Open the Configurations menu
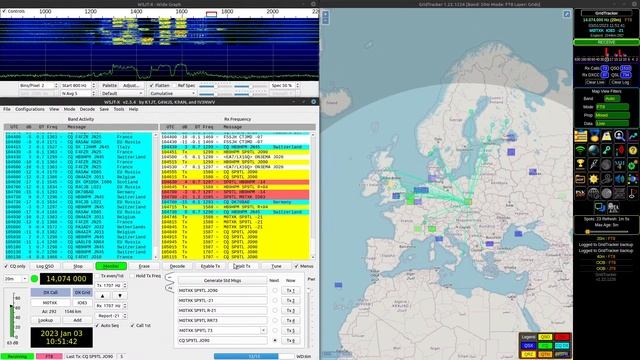This screenshot has height=360, width=640. pos(30,109)
